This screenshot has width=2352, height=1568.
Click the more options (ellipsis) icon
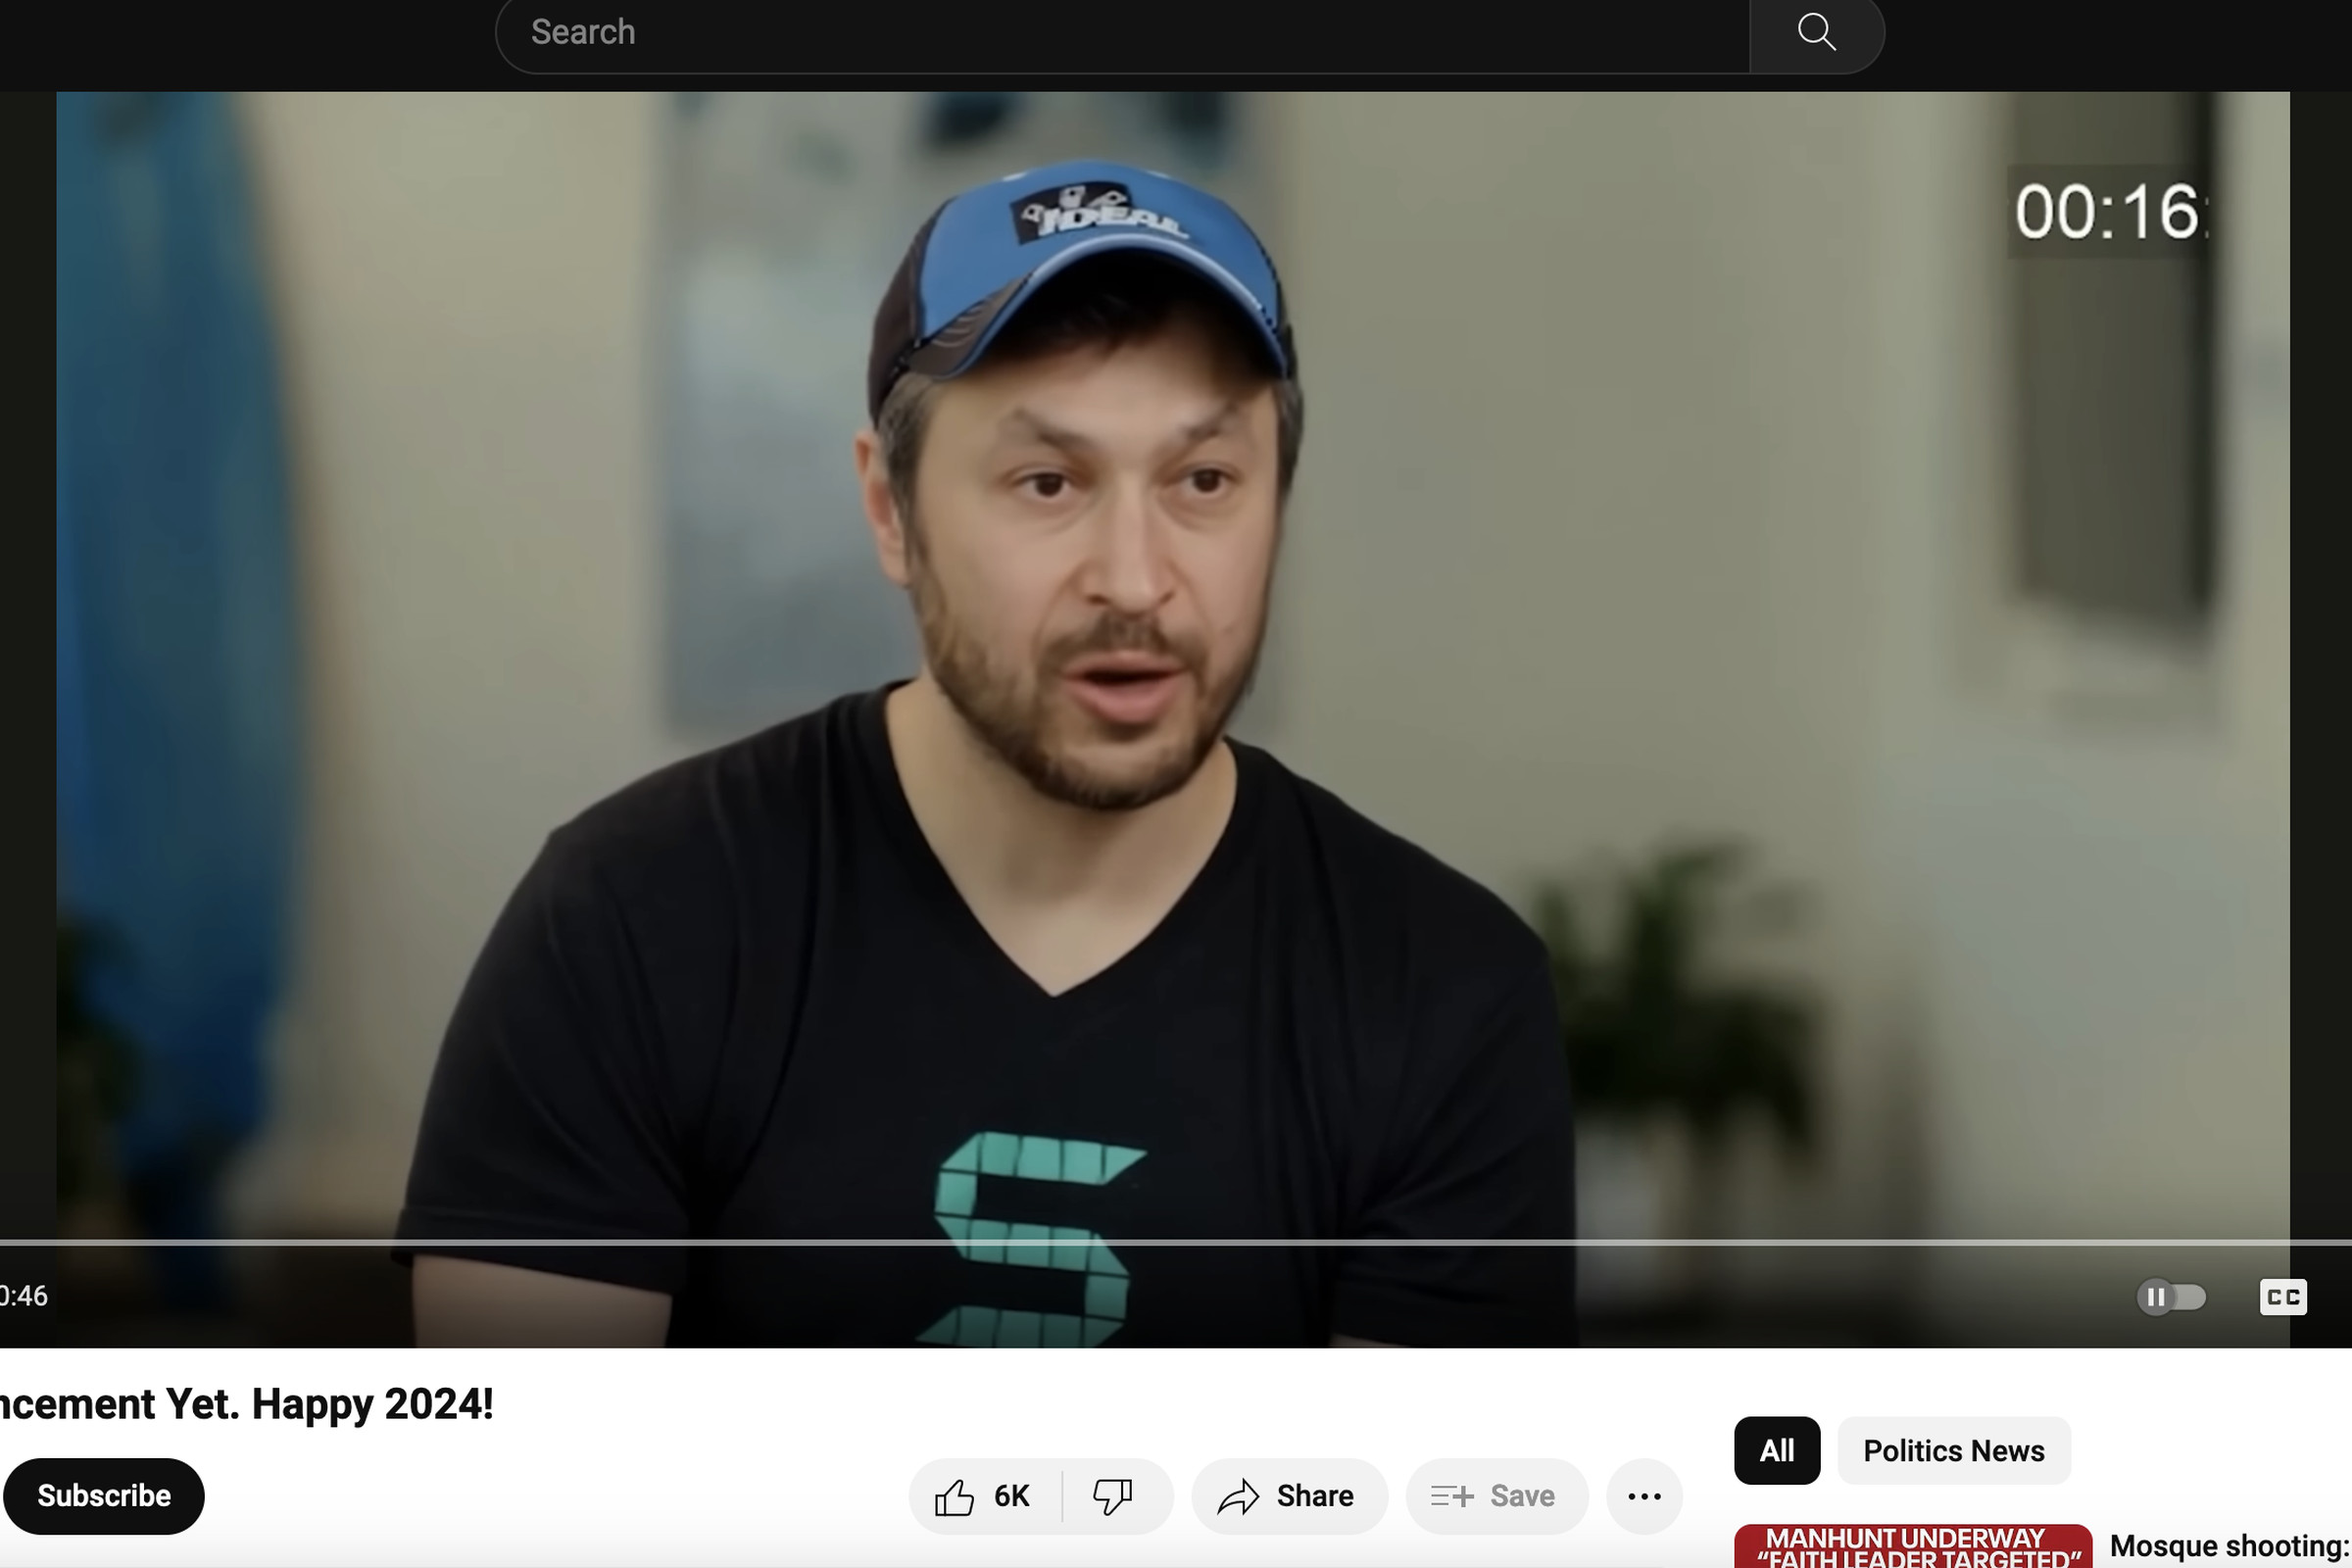[x=1640, y=1496]
